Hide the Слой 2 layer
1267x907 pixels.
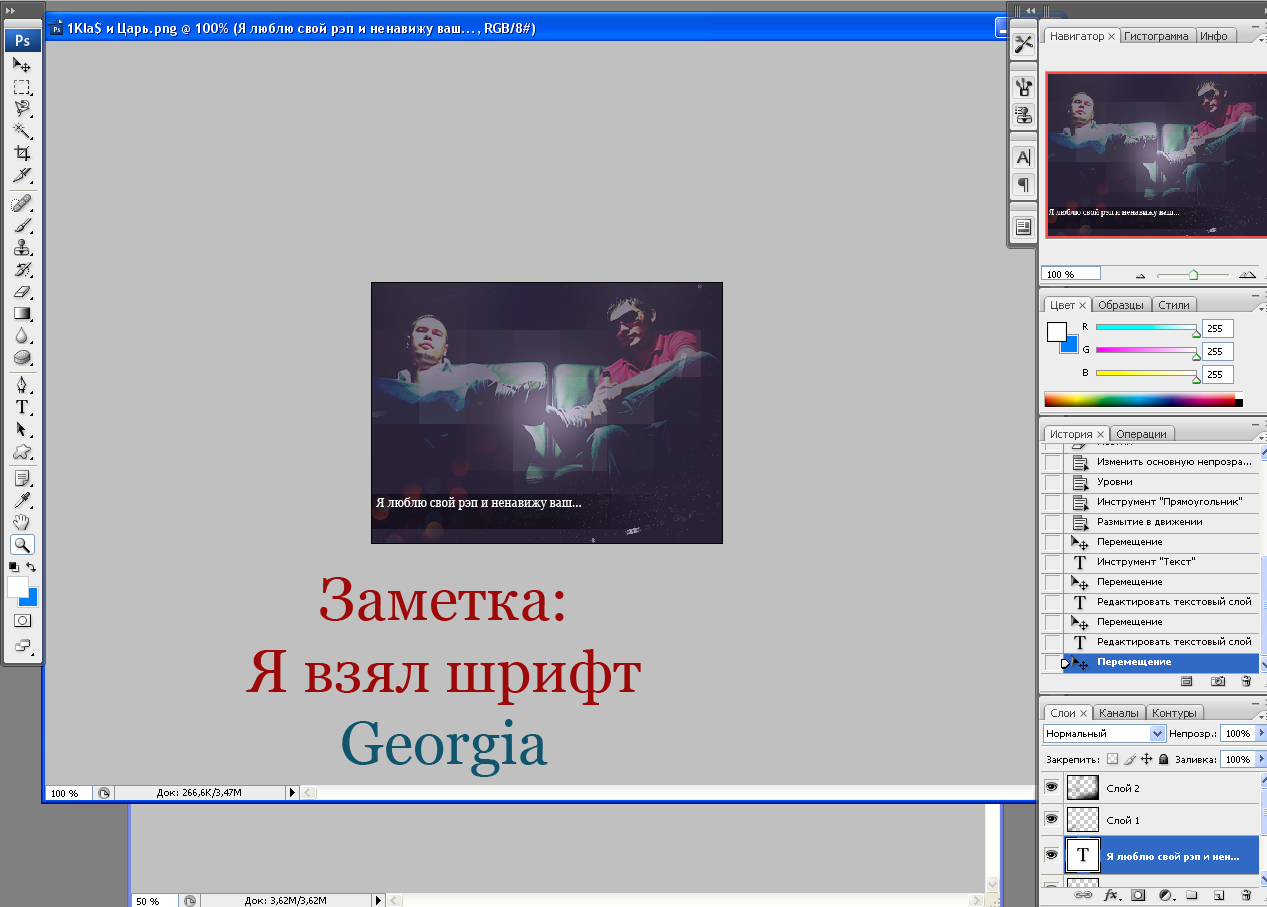coord(1051,788)
